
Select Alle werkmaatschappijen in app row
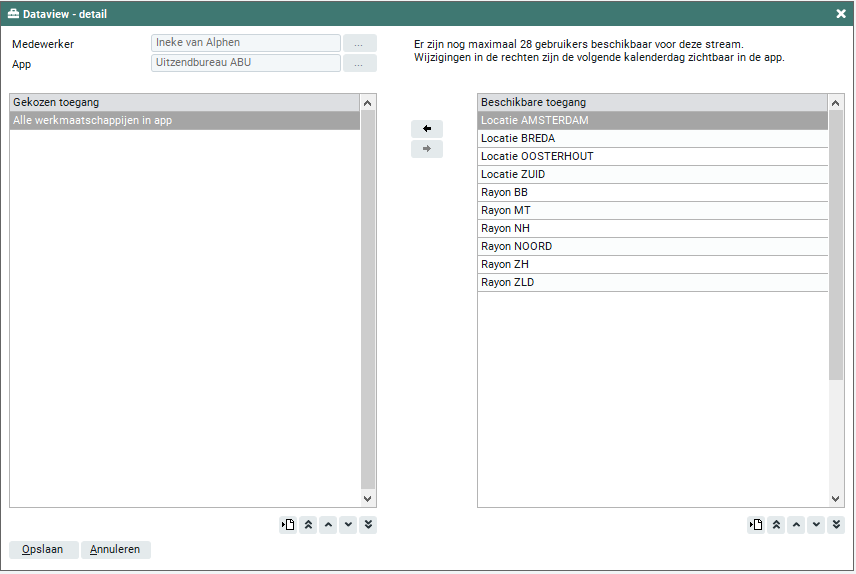[x=184, y=121]
